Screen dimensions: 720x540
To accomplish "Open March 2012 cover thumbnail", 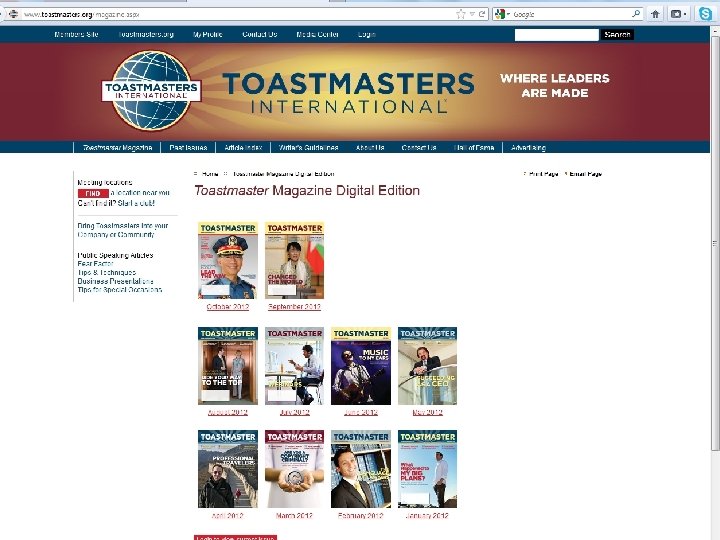I will 294,469.
